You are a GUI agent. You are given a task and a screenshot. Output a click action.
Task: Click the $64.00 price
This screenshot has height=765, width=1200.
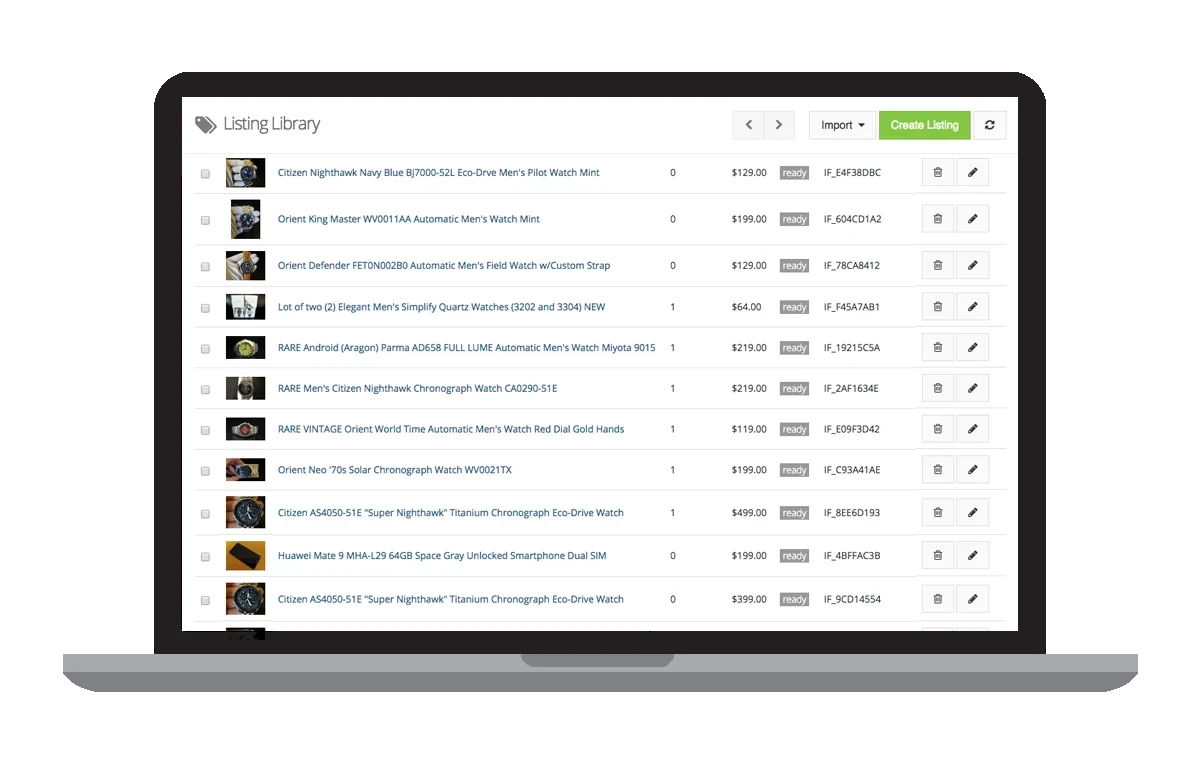point(746,307)
